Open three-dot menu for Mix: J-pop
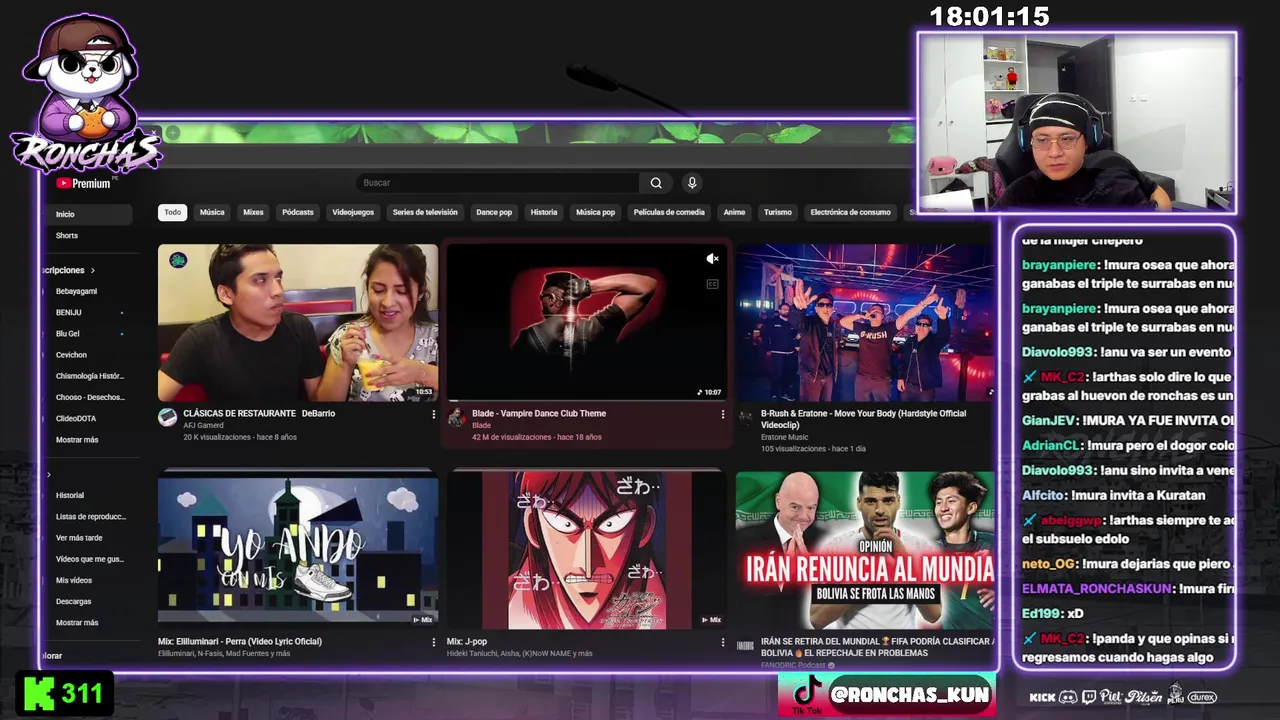 click(x=722, y=642)
